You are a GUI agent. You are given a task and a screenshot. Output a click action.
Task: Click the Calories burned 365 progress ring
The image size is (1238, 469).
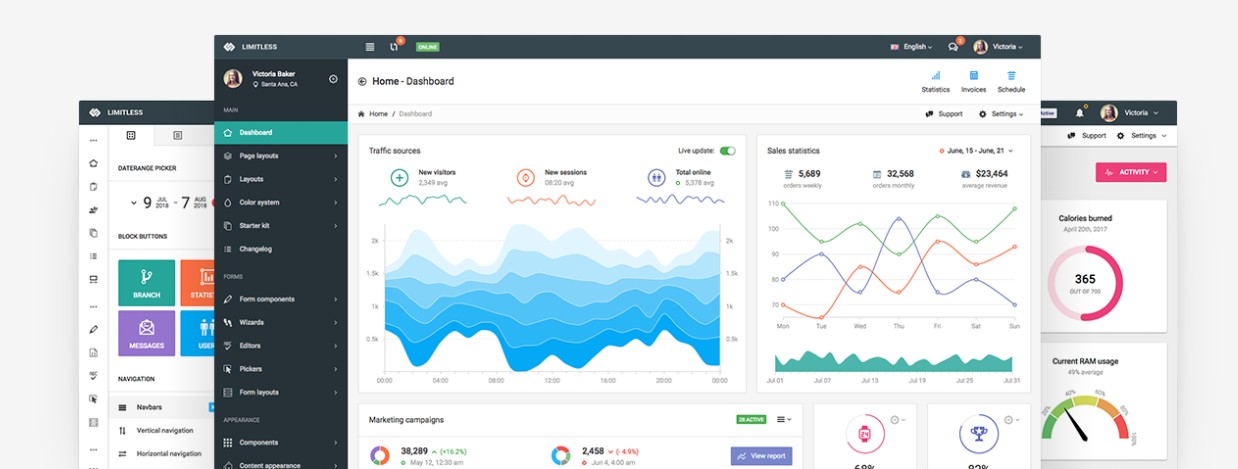[x=1085, y=283]
